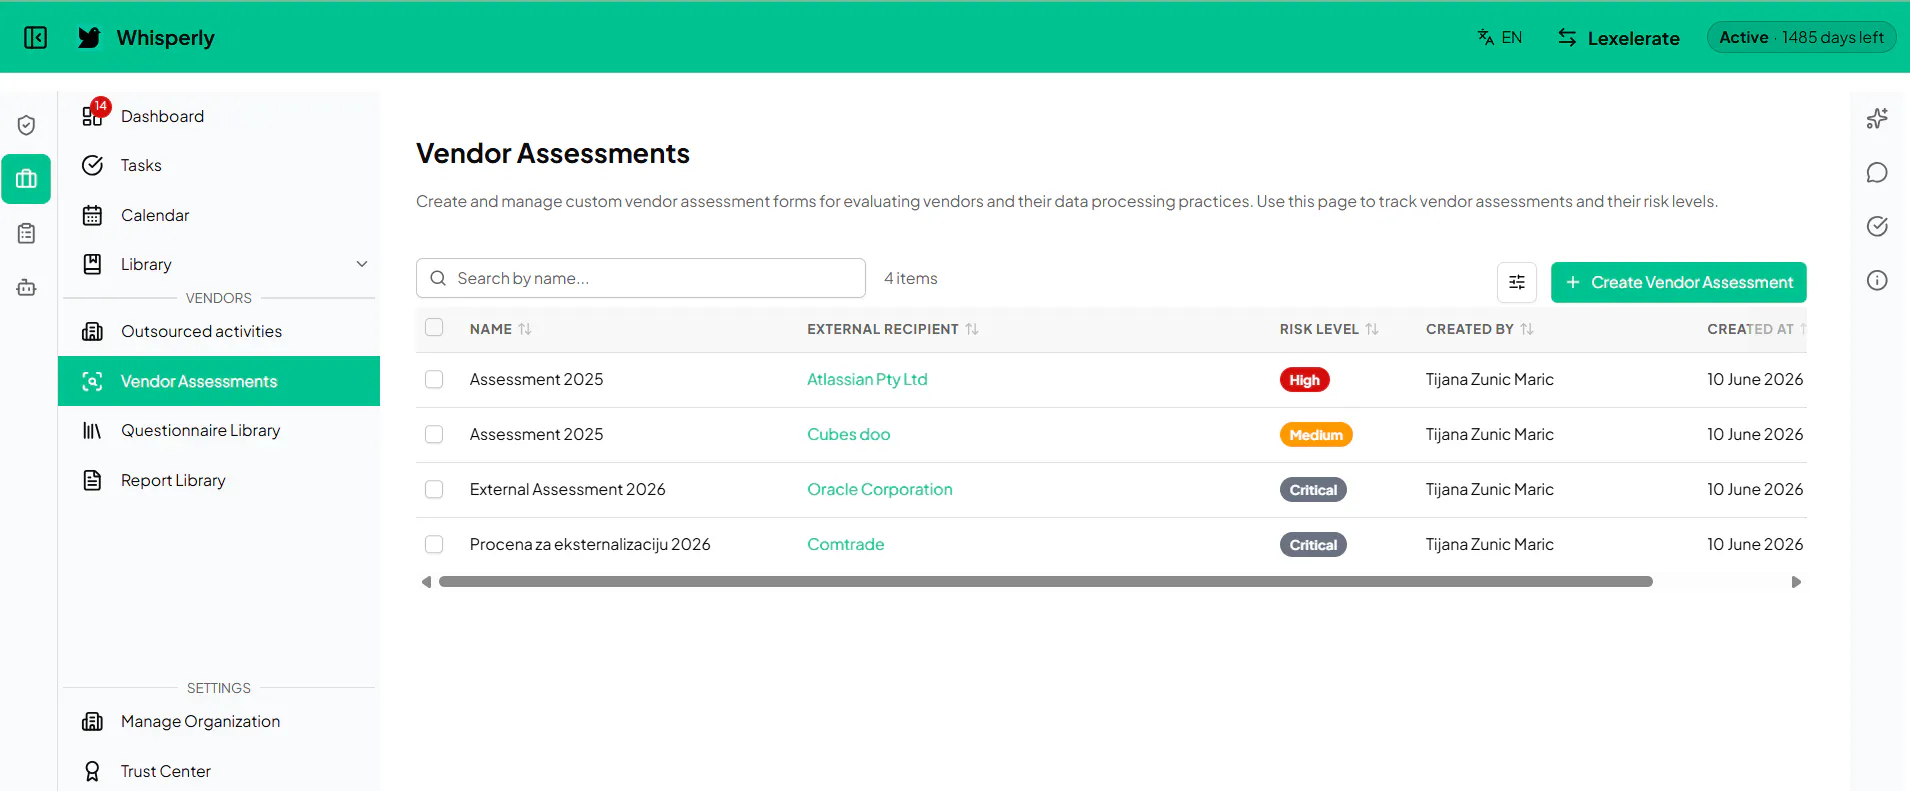Viewport: 1910px width, 791px height.
Task: Check the Cubes doo assessment row
Action: pyautogui.click(x=434, y=434)
